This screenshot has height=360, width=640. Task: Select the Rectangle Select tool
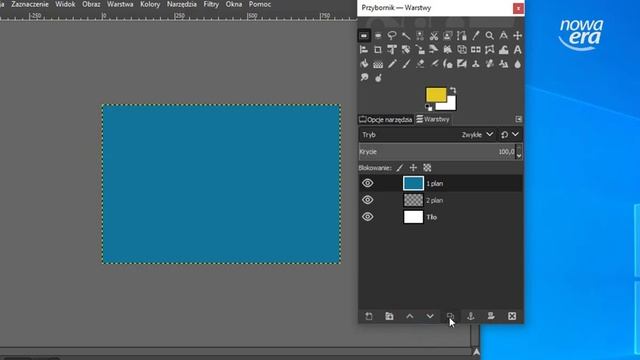(364, 36)
